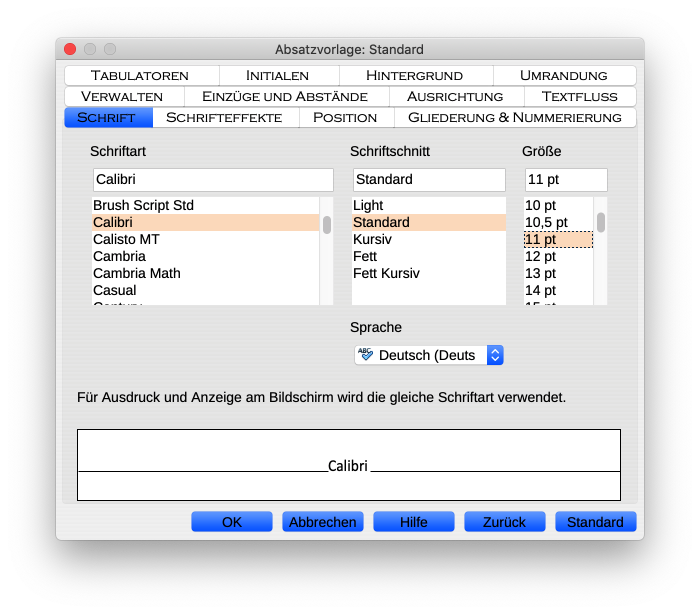Select Brush Script Std font
The height and width of the screenshot is (614, 700).
click(206, 205)
